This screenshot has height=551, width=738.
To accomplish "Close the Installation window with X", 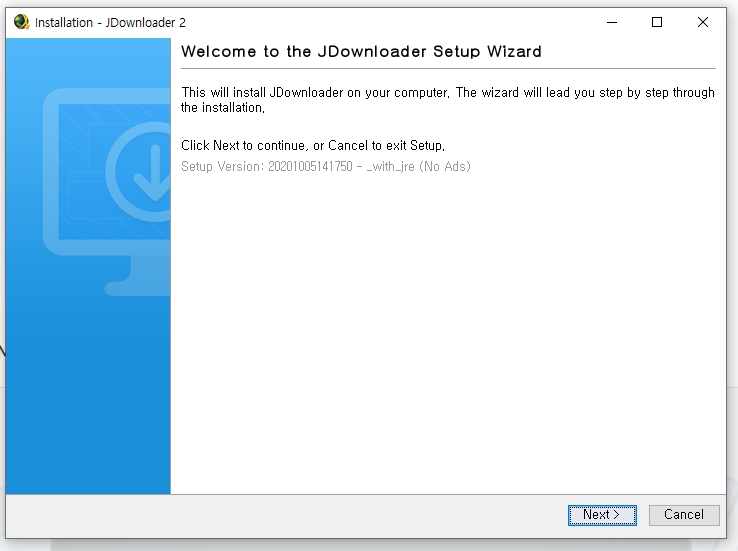I will pos(703,22).
